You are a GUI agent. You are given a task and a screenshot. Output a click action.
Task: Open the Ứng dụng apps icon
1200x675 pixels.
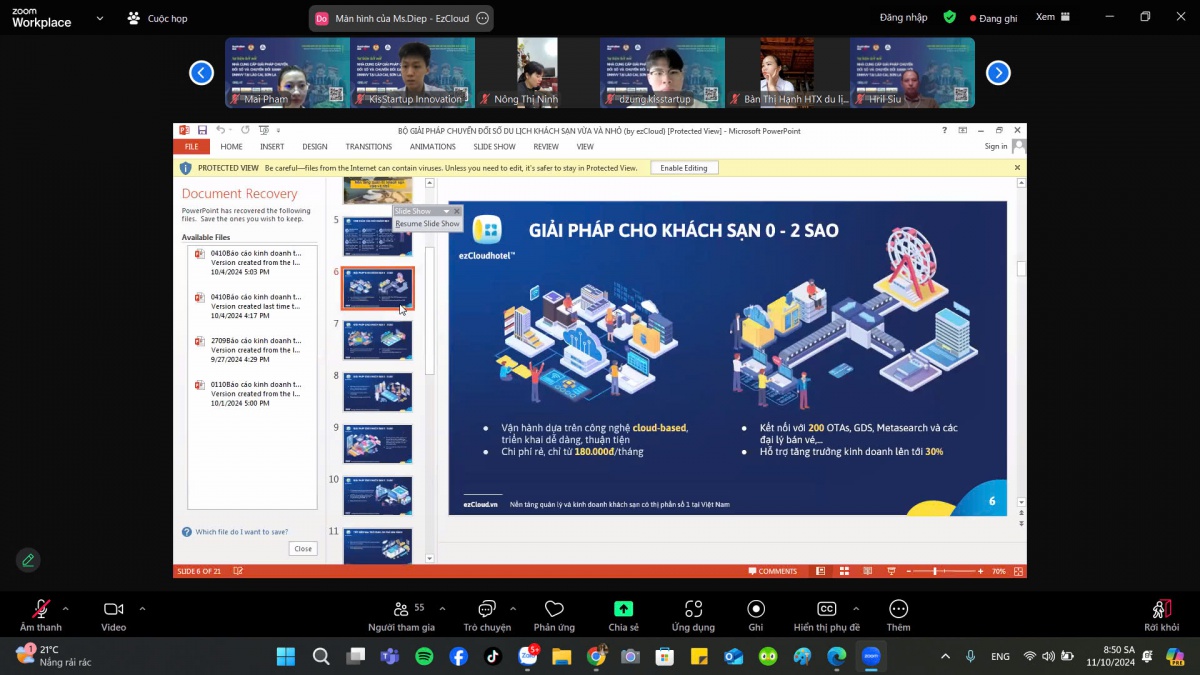(693, 609)
